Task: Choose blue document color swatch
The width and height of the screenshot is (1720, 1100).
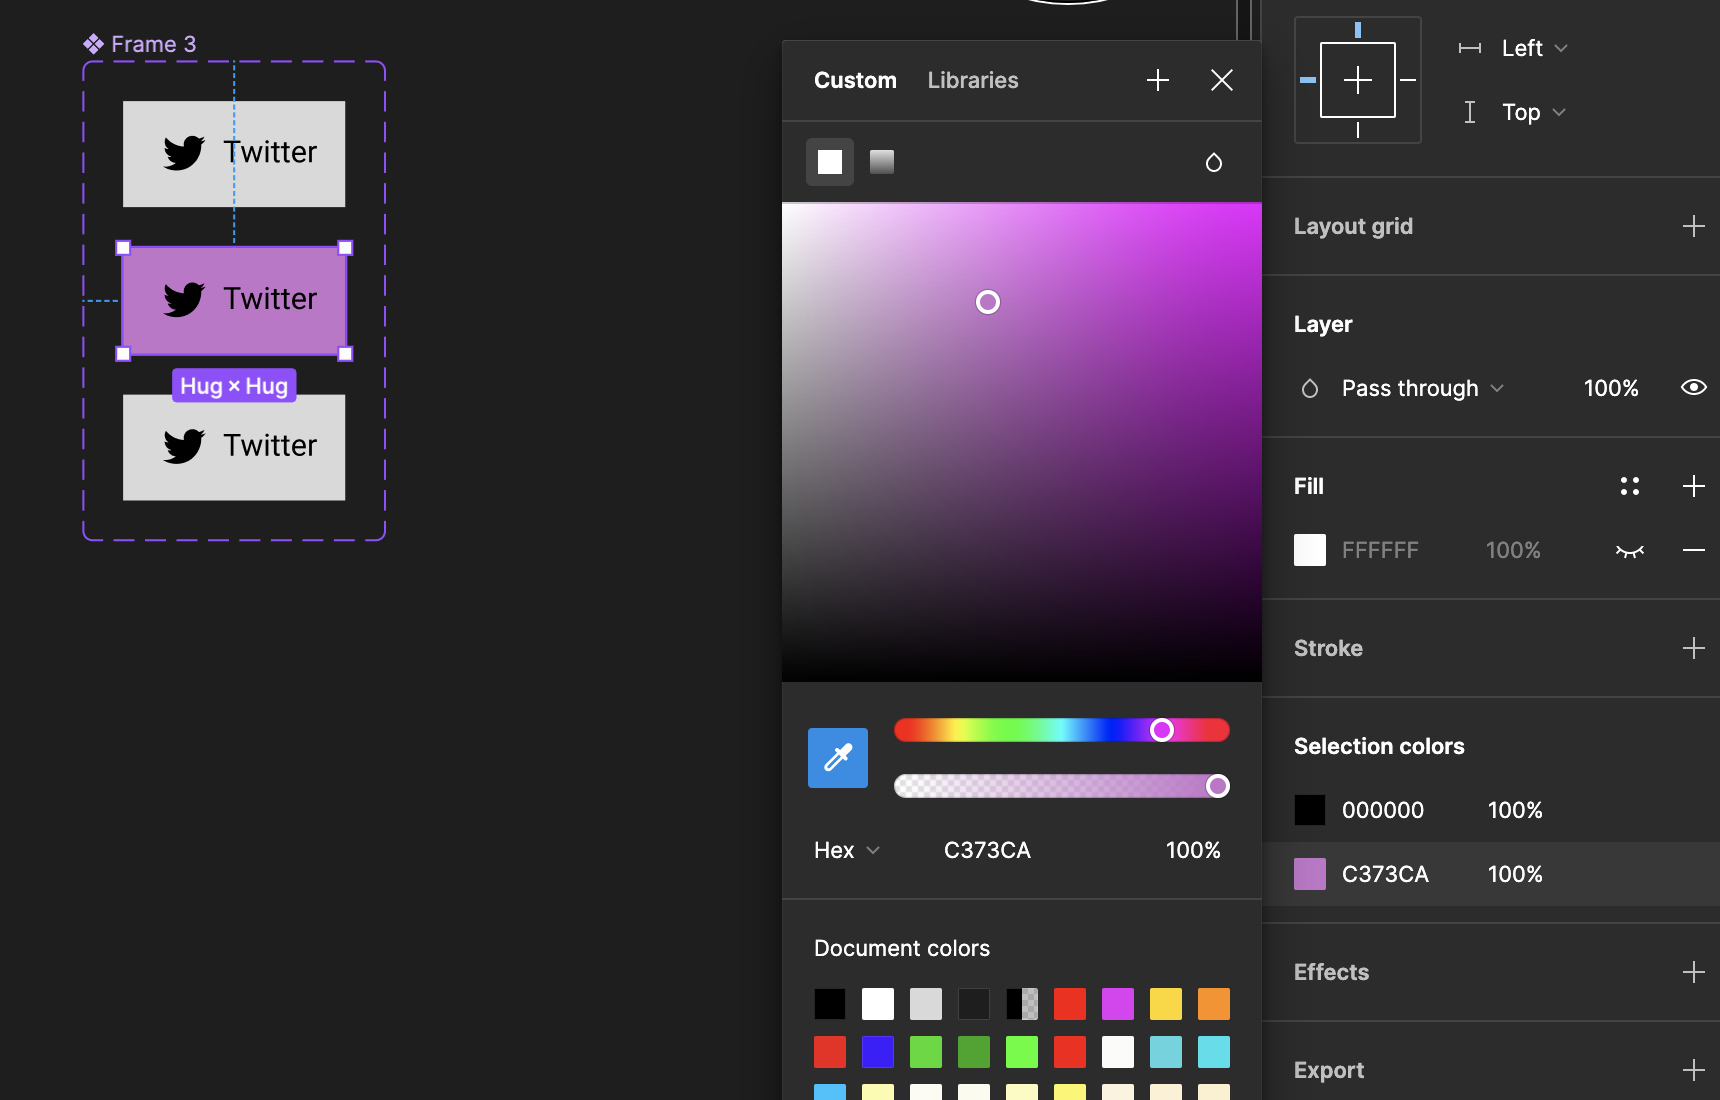Action: [x=878, y=1052]
